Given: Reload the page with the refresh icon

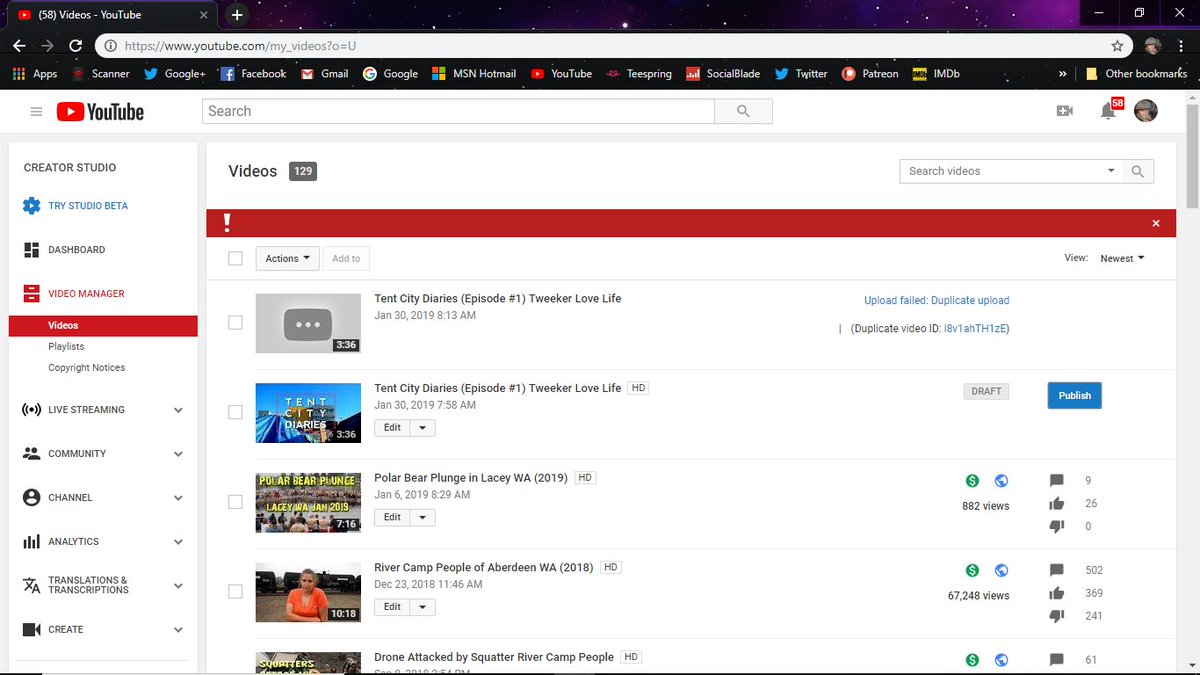Looking at the screenshot, I should 75,46.
